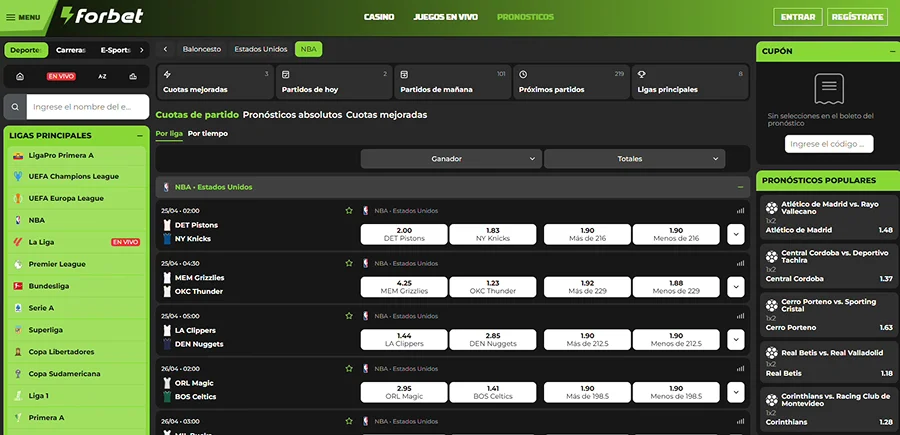Toggle sorting to Por tiempo
Viewport: 900px width, 435px height.
point(208,133)
